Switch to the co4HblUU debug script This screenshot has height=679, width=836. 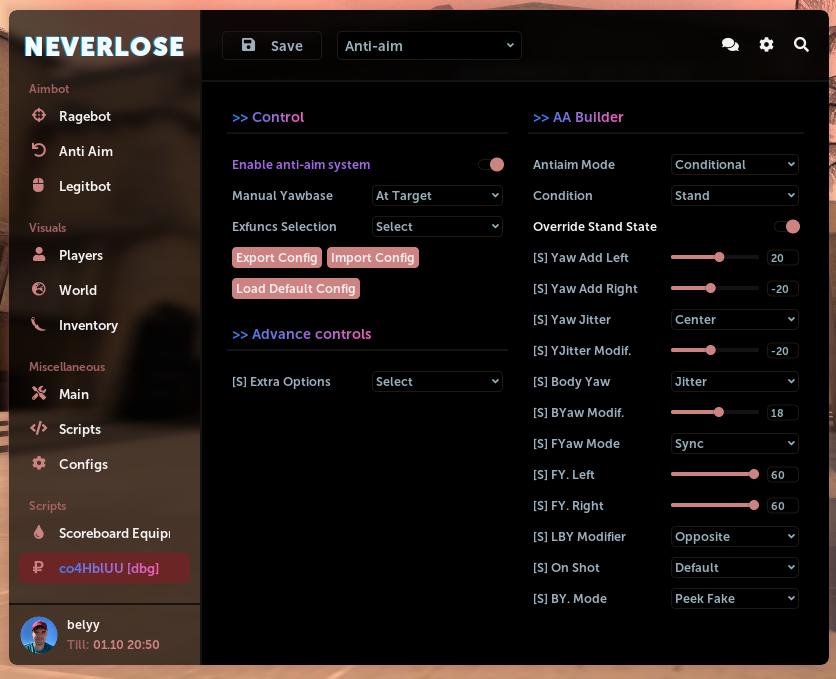pos(109,568)
